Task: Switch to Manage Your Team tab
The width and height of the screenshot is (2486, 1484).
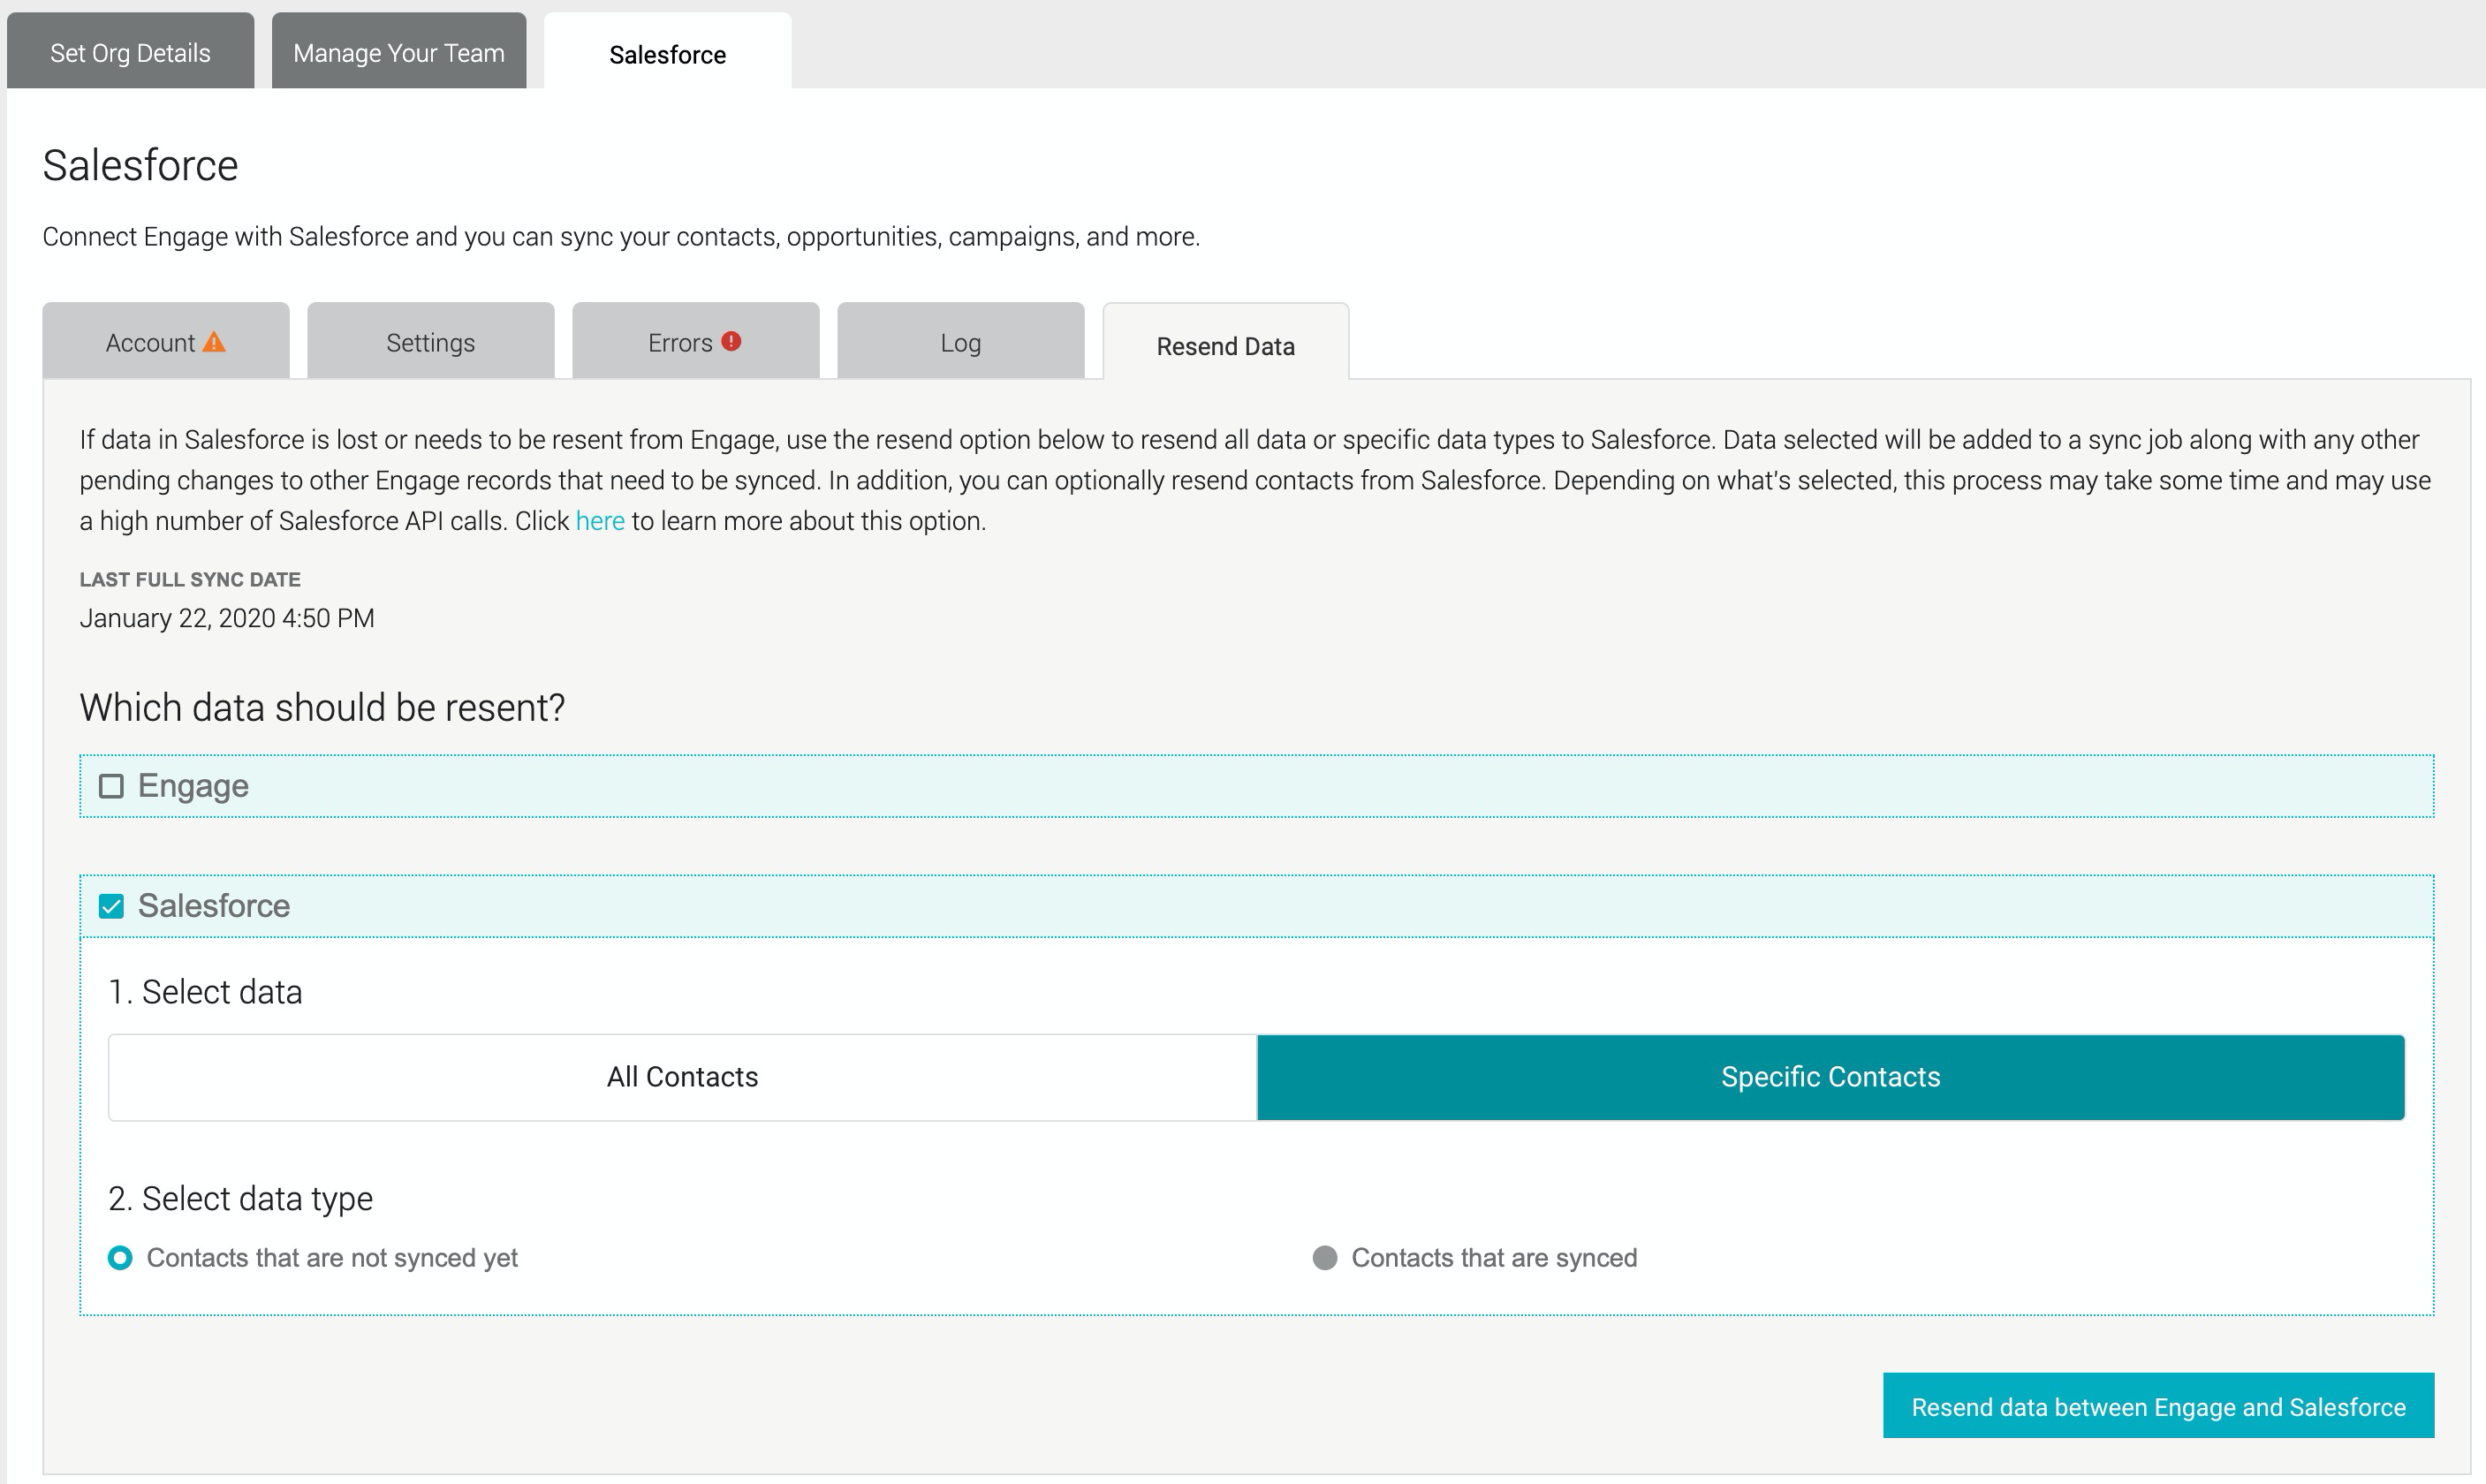Action: (x=399, y=52)
